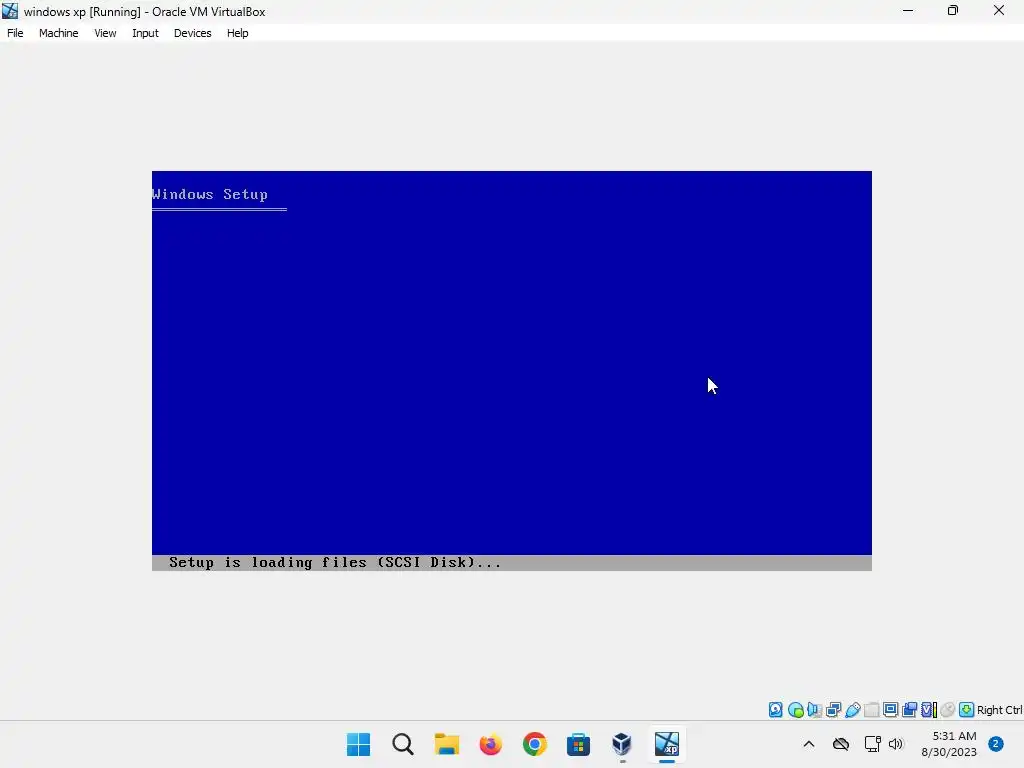Close the VirtualBox VM window

point(999,10)
